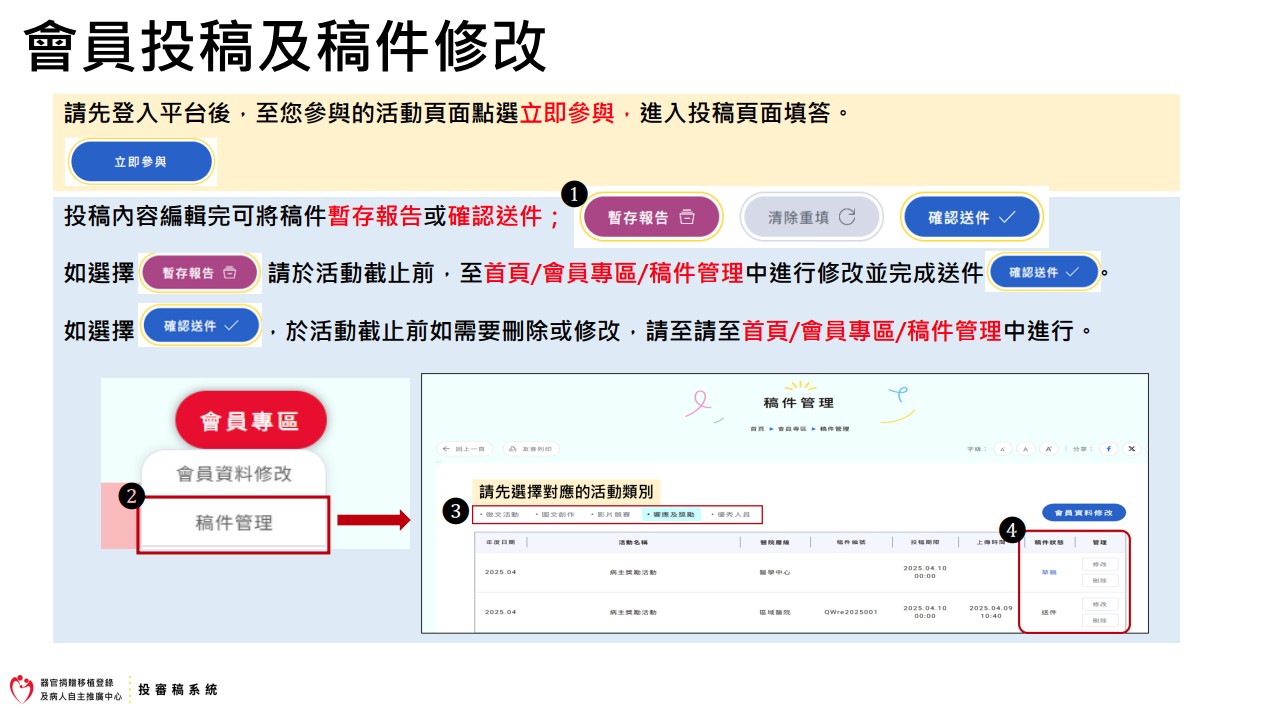Select the 優秀人員 category option
Viewport: 1280px width, 717px height.
tap(729, 514)
